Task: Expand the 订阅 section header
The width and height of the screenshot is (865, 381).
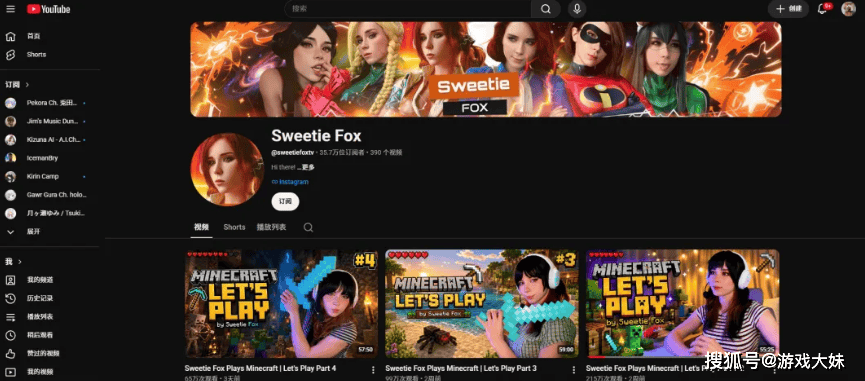Action: [x=17, y=85]
